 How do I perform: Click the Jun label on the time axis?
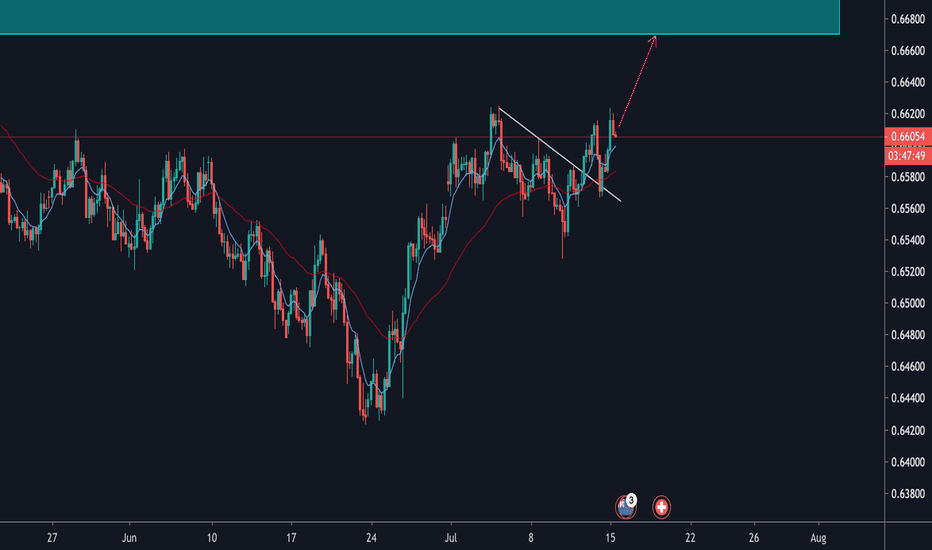tap(129, 538)
